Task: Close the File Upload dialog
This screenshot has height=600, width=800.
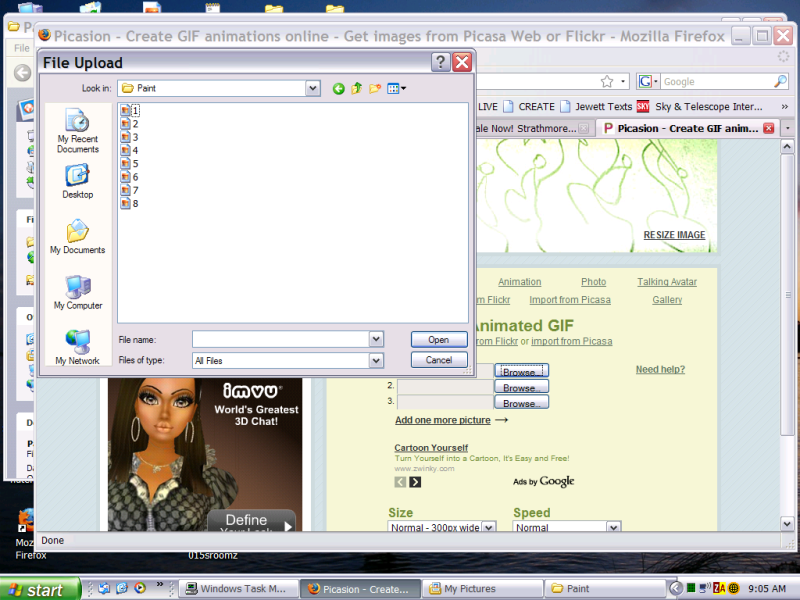Action: (x=462, y=62)
